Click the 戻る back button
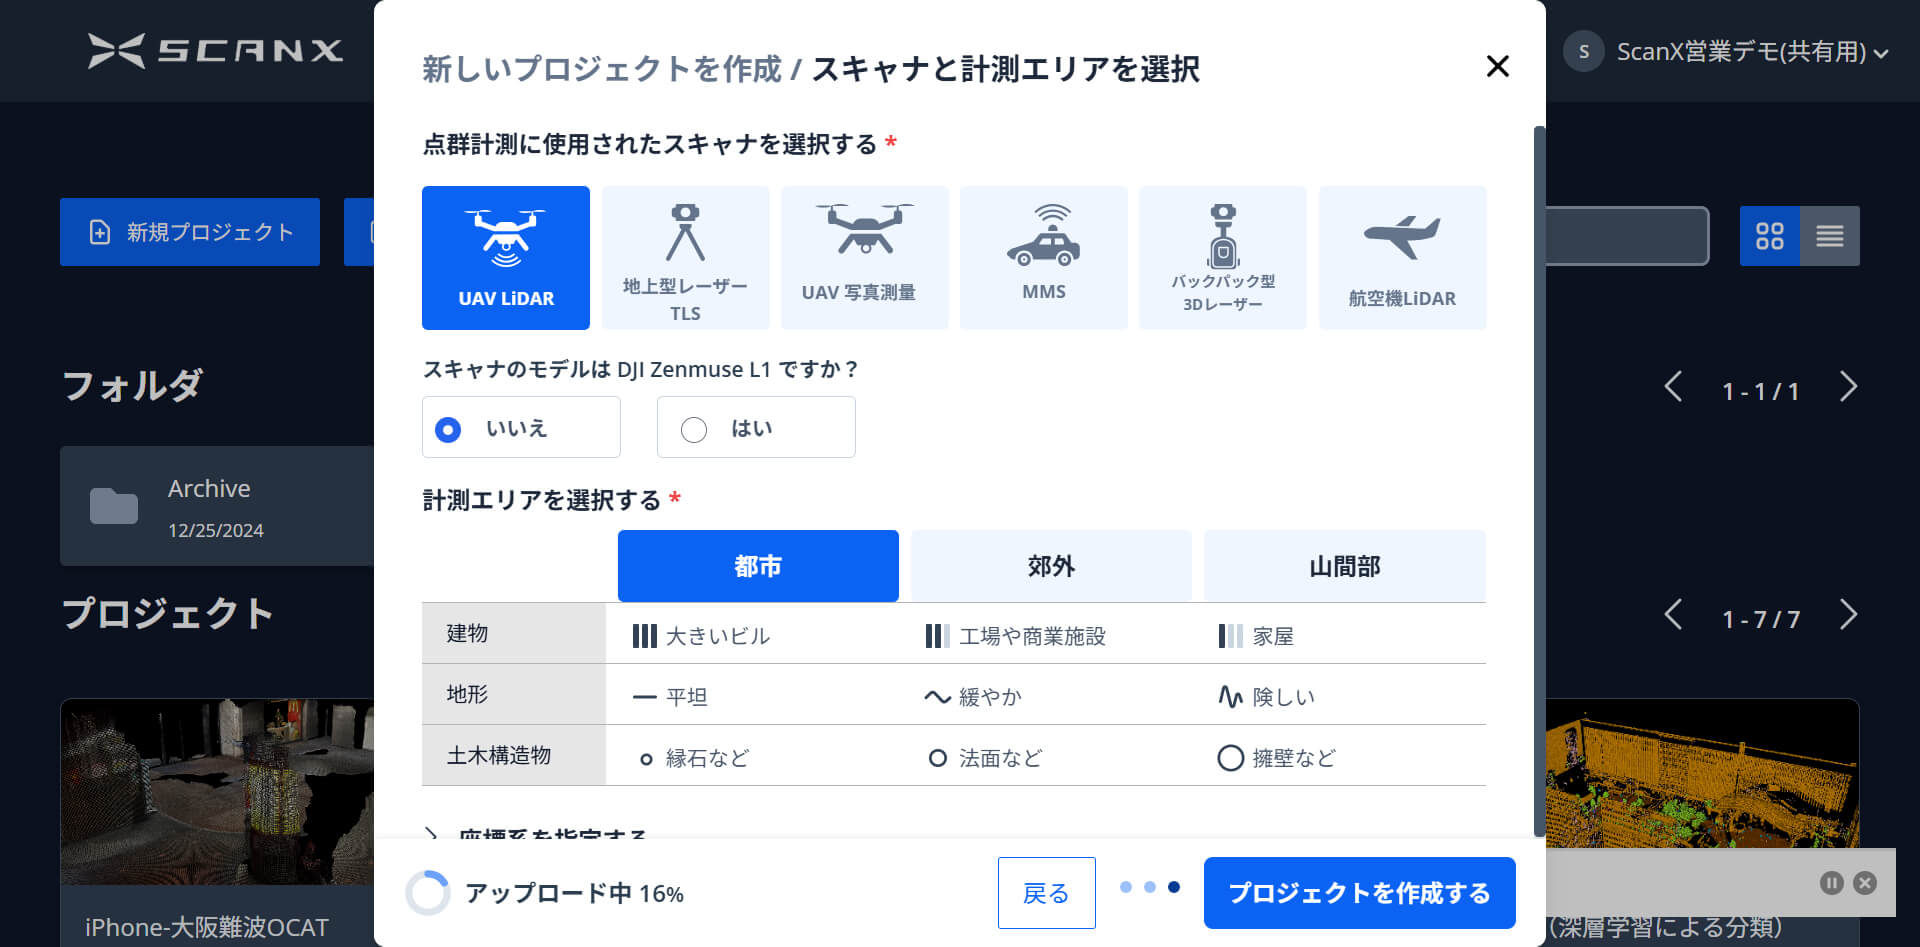This screenshot has width=1920, height=947. tap(1046, 893)
